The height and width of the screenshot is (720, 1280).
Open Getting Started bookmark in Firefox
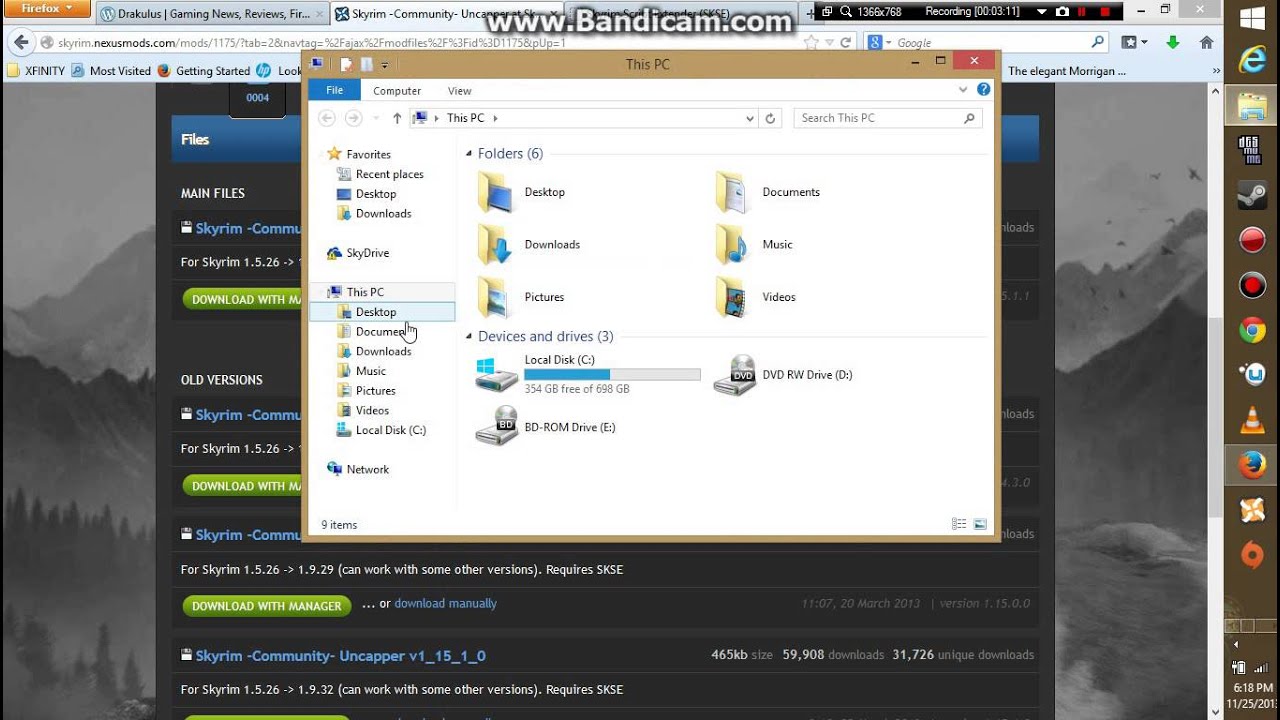(x=203, y=71)
